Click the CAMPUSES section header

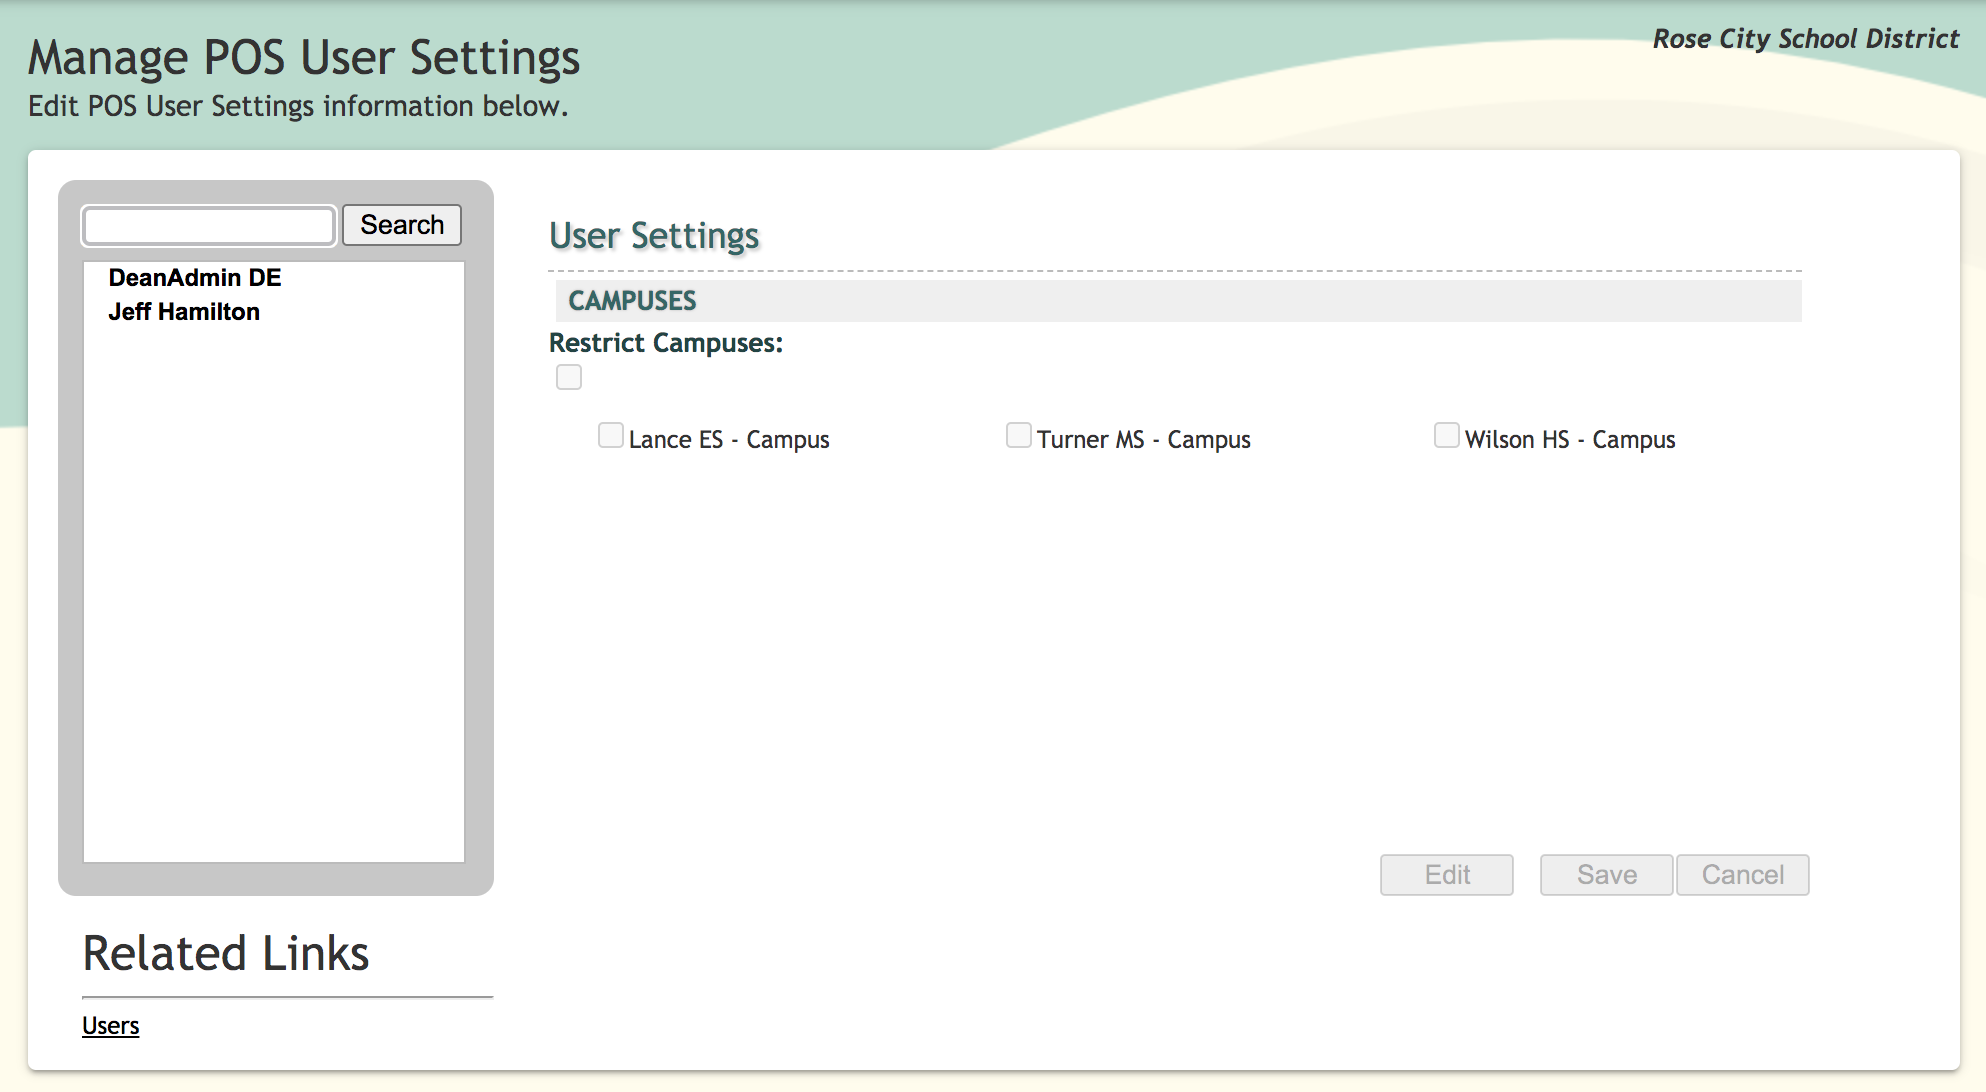[x=632, y=301]
